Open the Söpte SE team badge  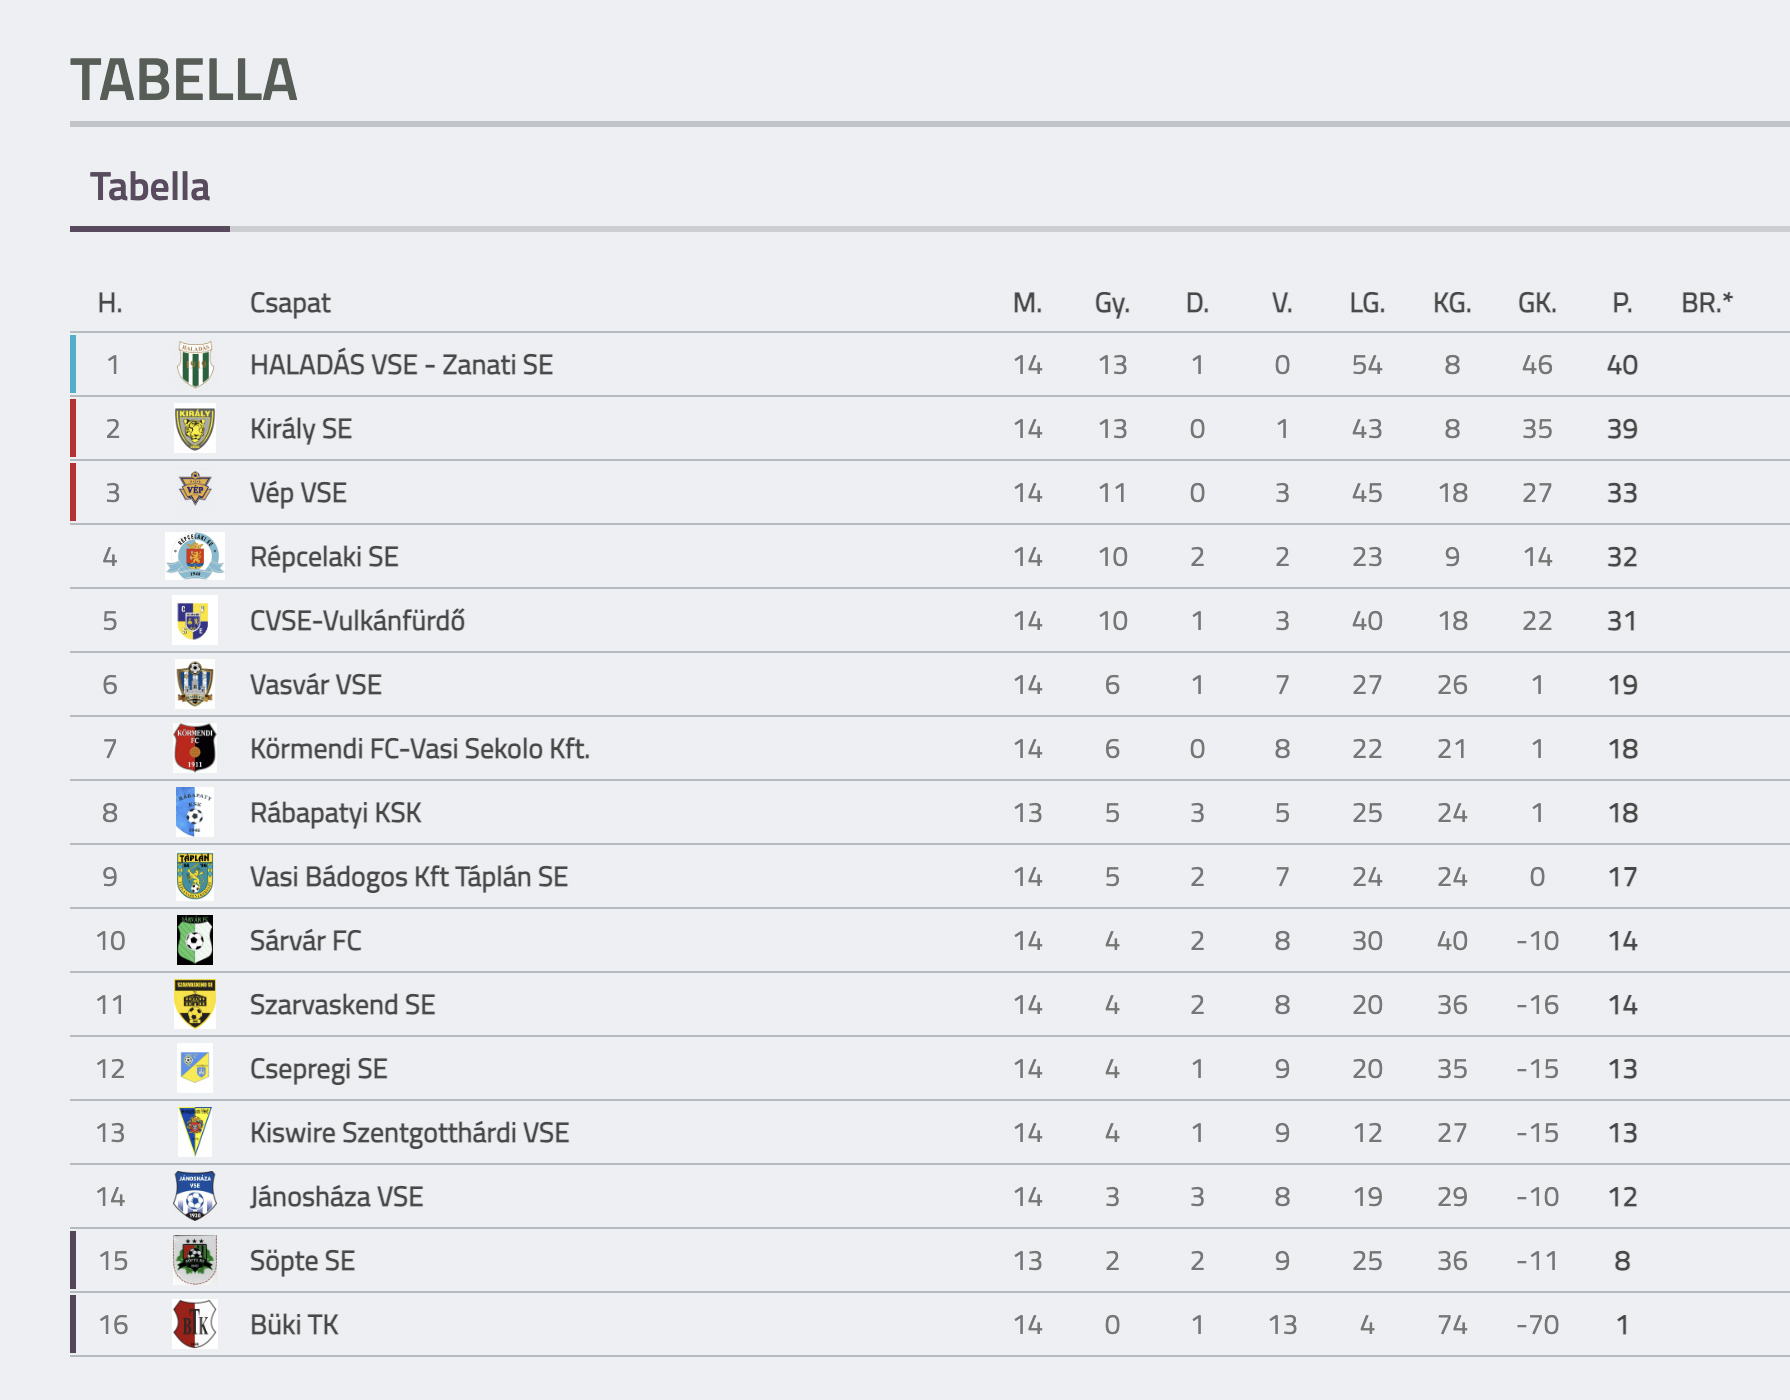[x=195, y=1260]
